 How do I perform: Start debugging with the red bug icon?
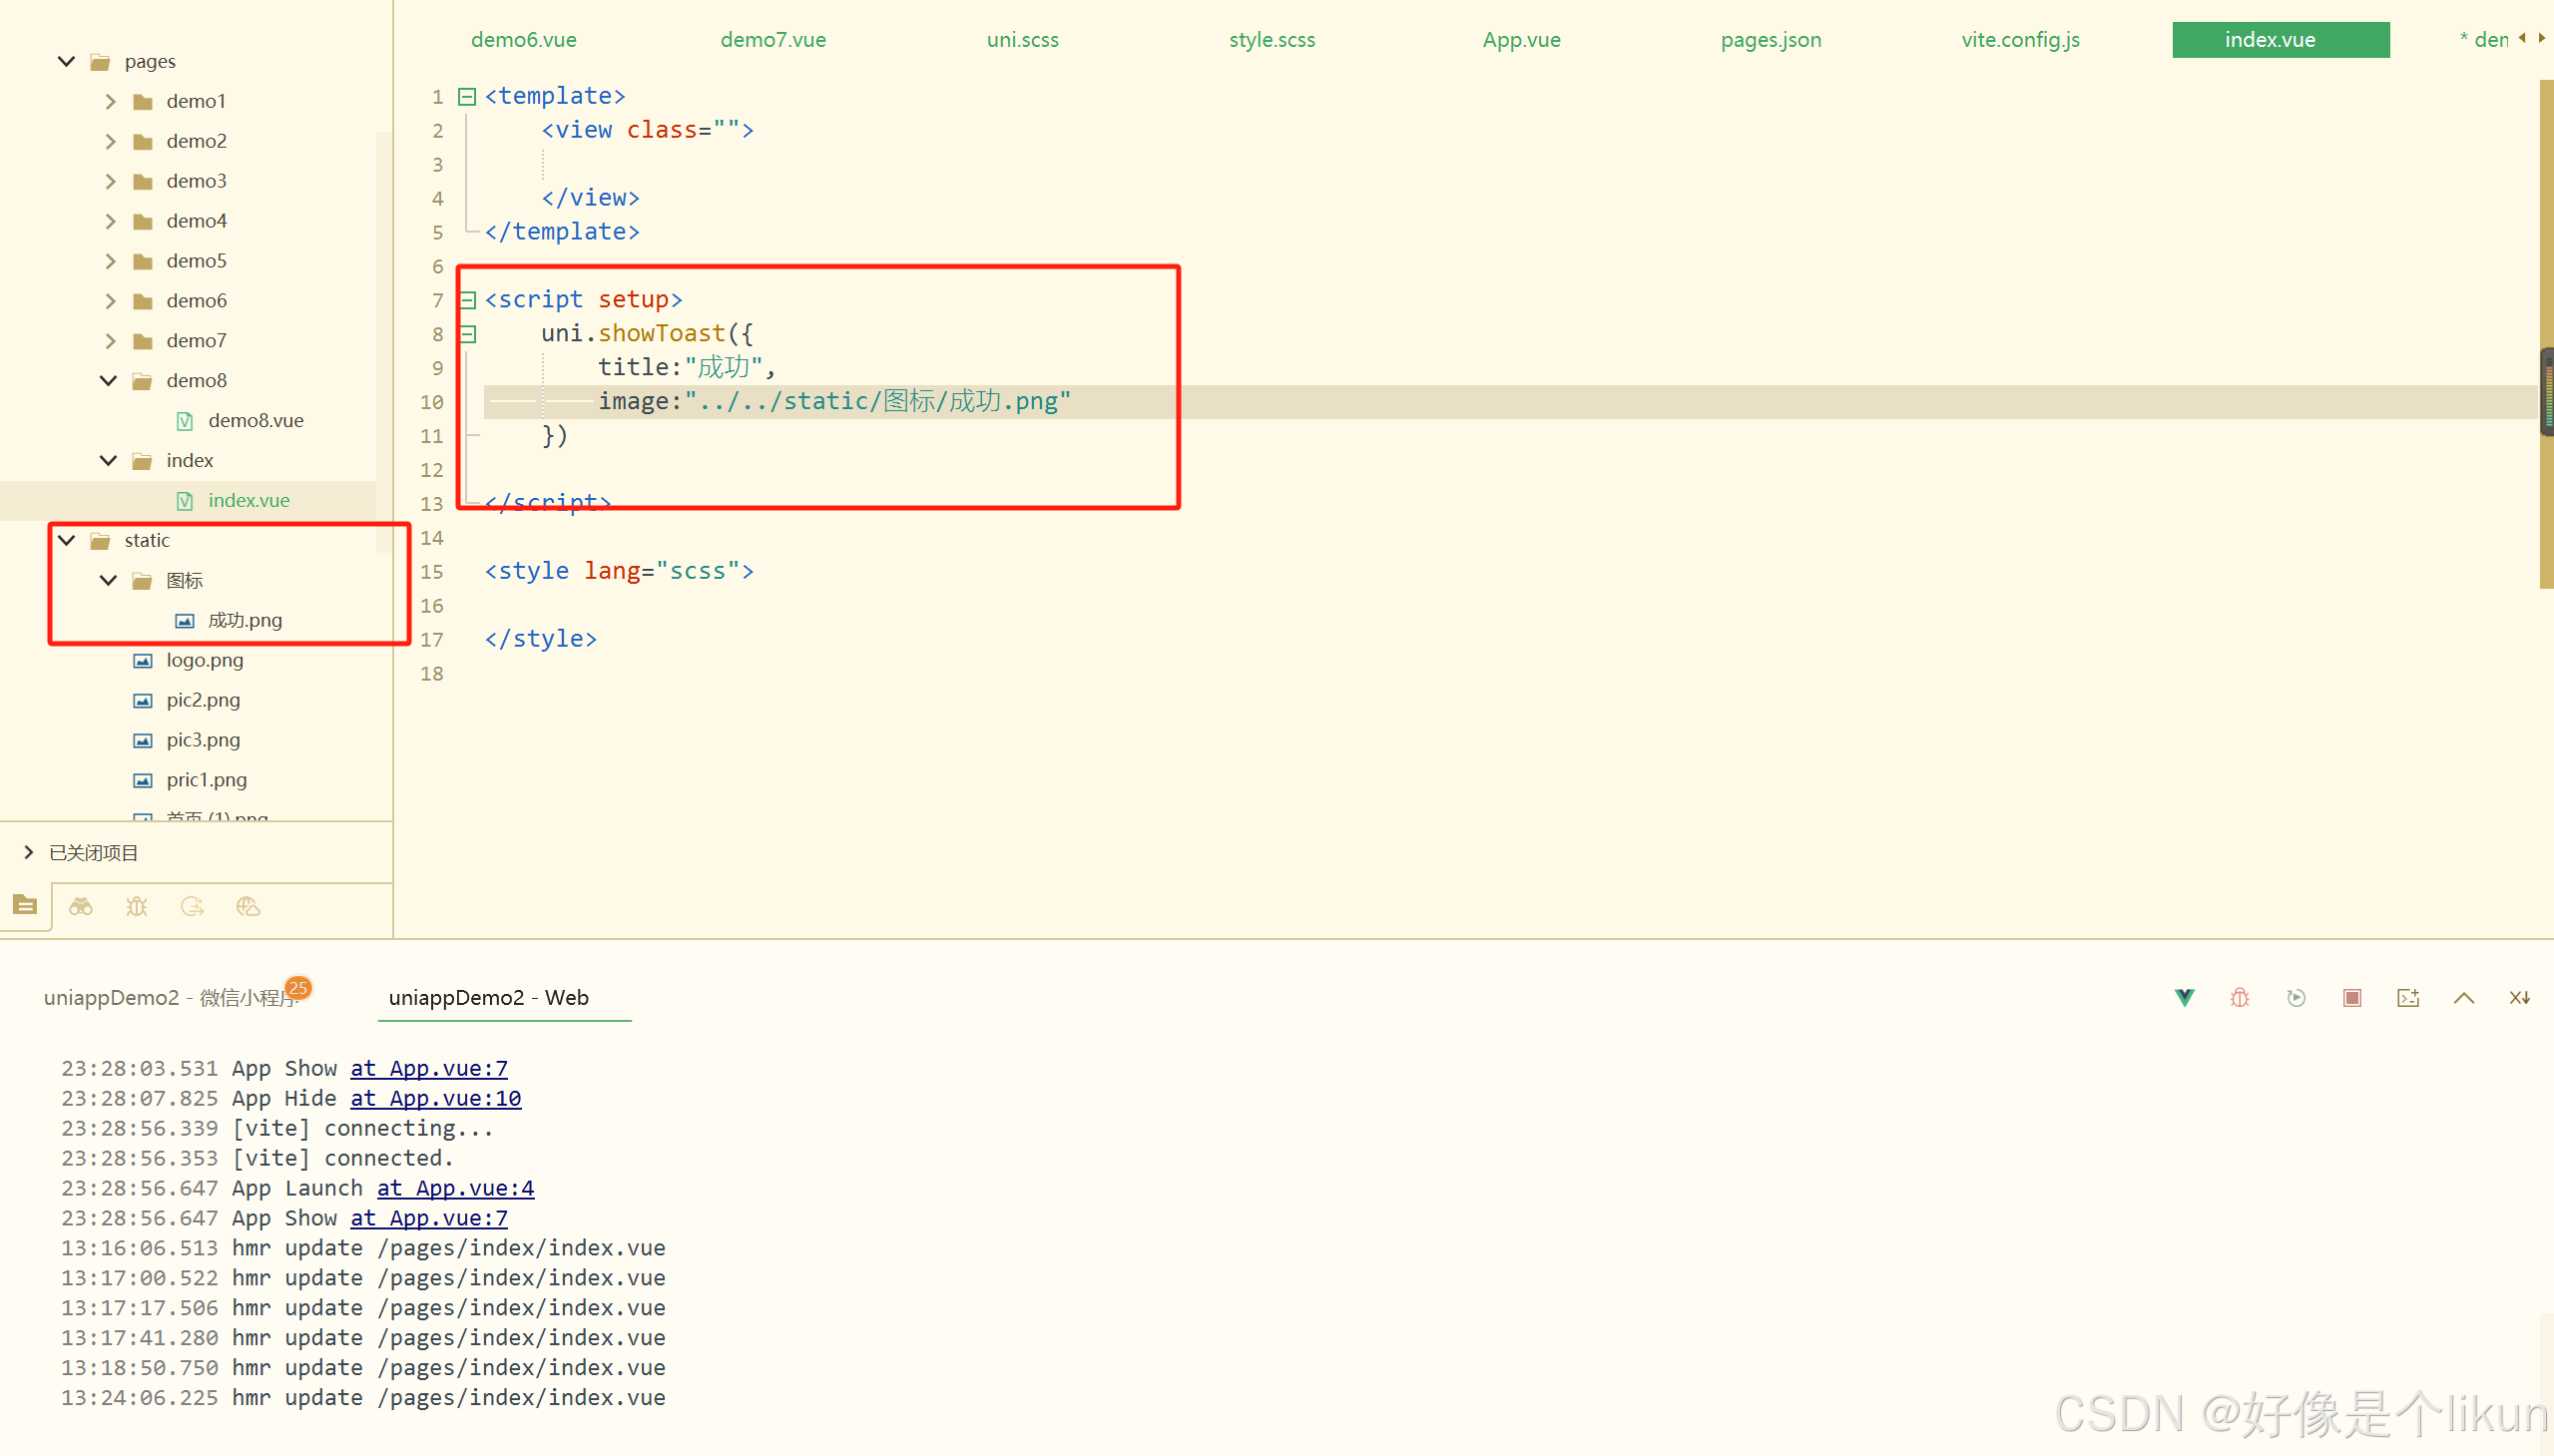(2240, 997)
